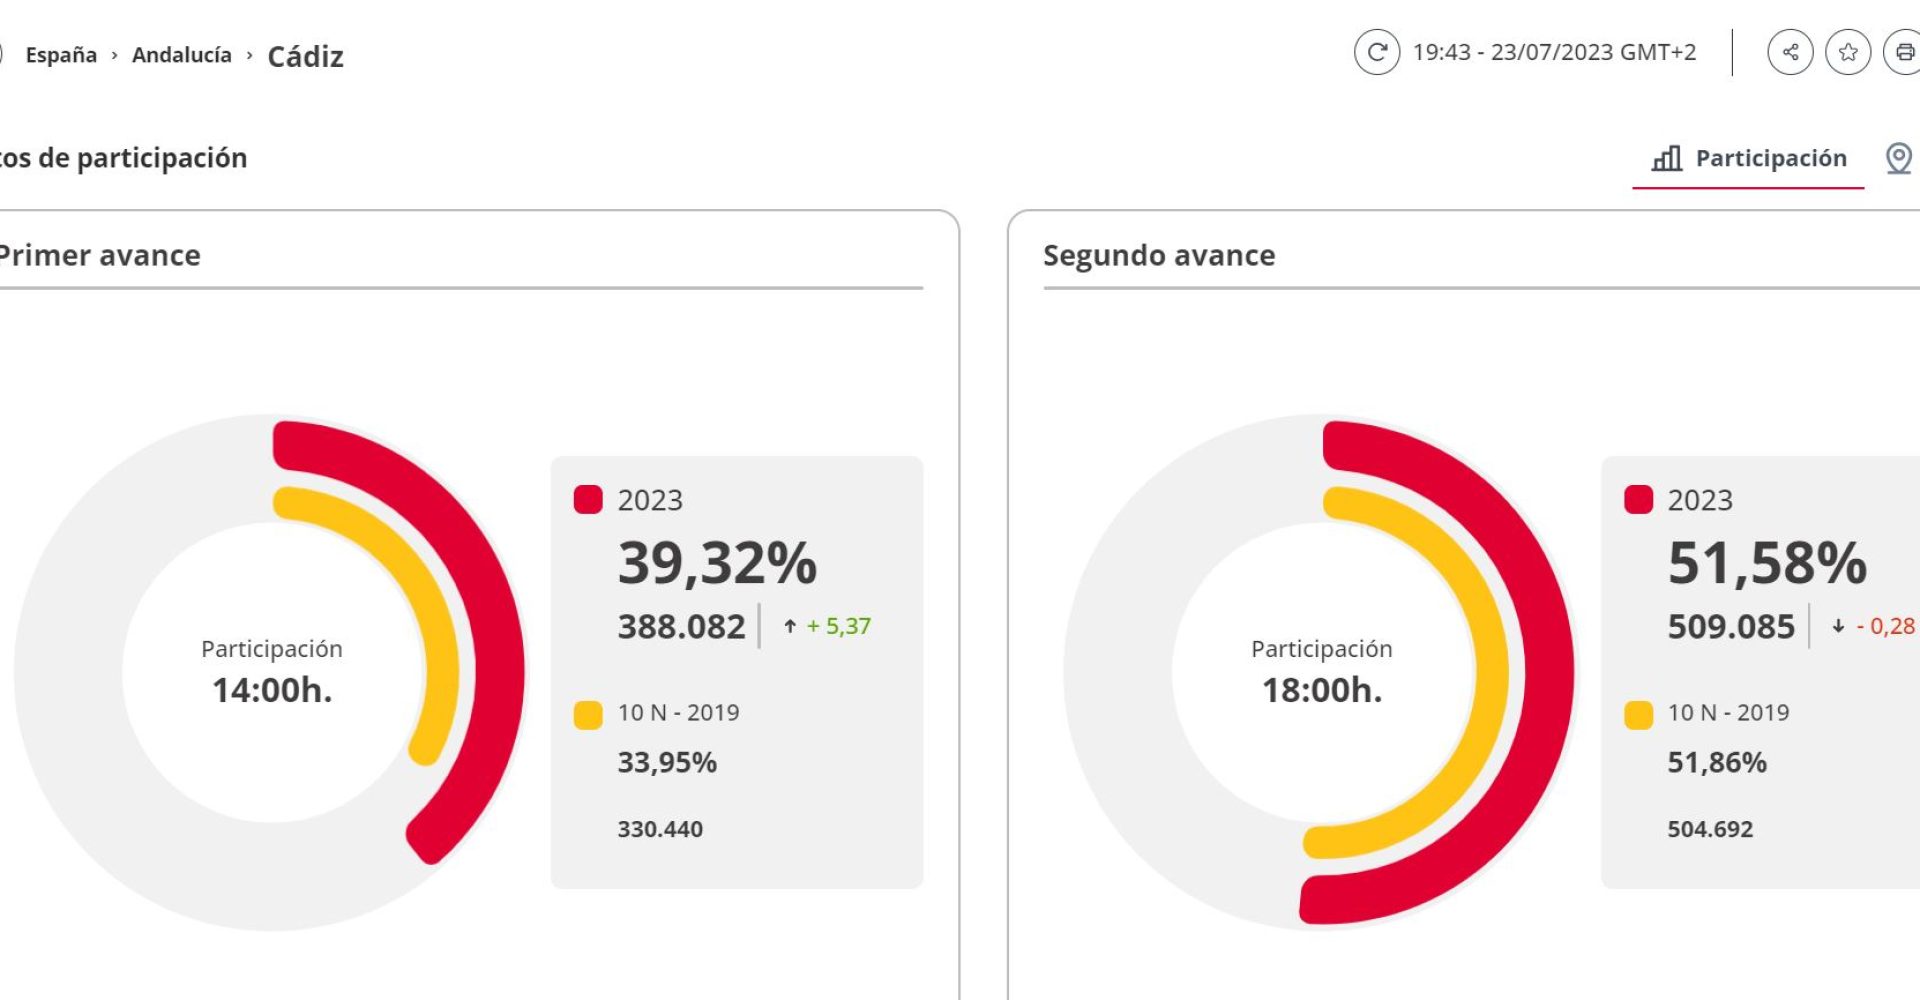1920x1000 pixels.
Task: Click the down arrow near -0,28
Action: (1838, 627)
